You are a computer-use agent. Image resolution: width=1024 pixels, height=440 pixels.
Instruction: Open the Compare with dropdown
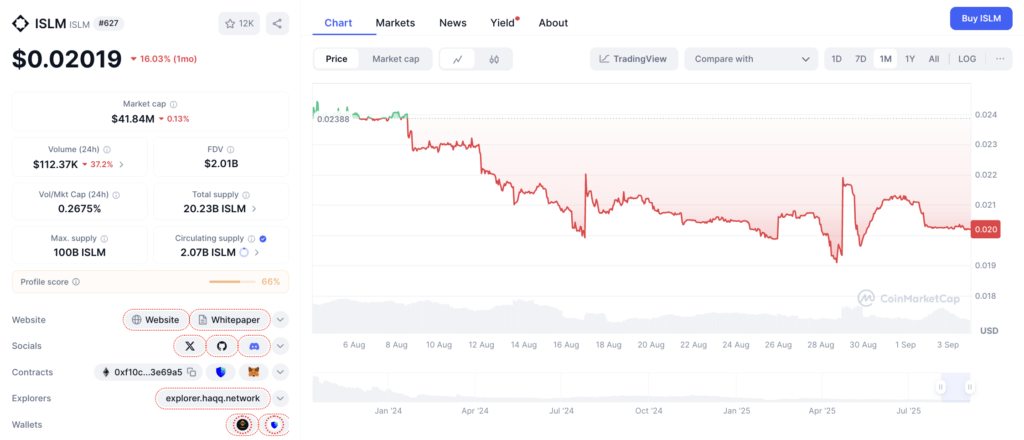click(751, 59)
